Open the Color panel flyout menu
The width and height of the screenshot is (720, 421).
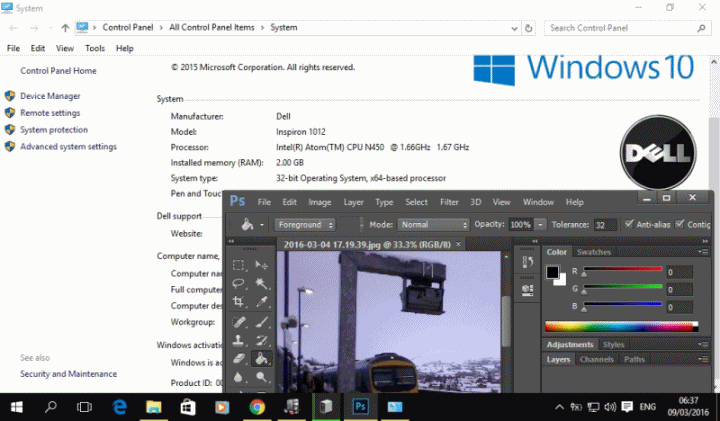[x=703, y=252]
